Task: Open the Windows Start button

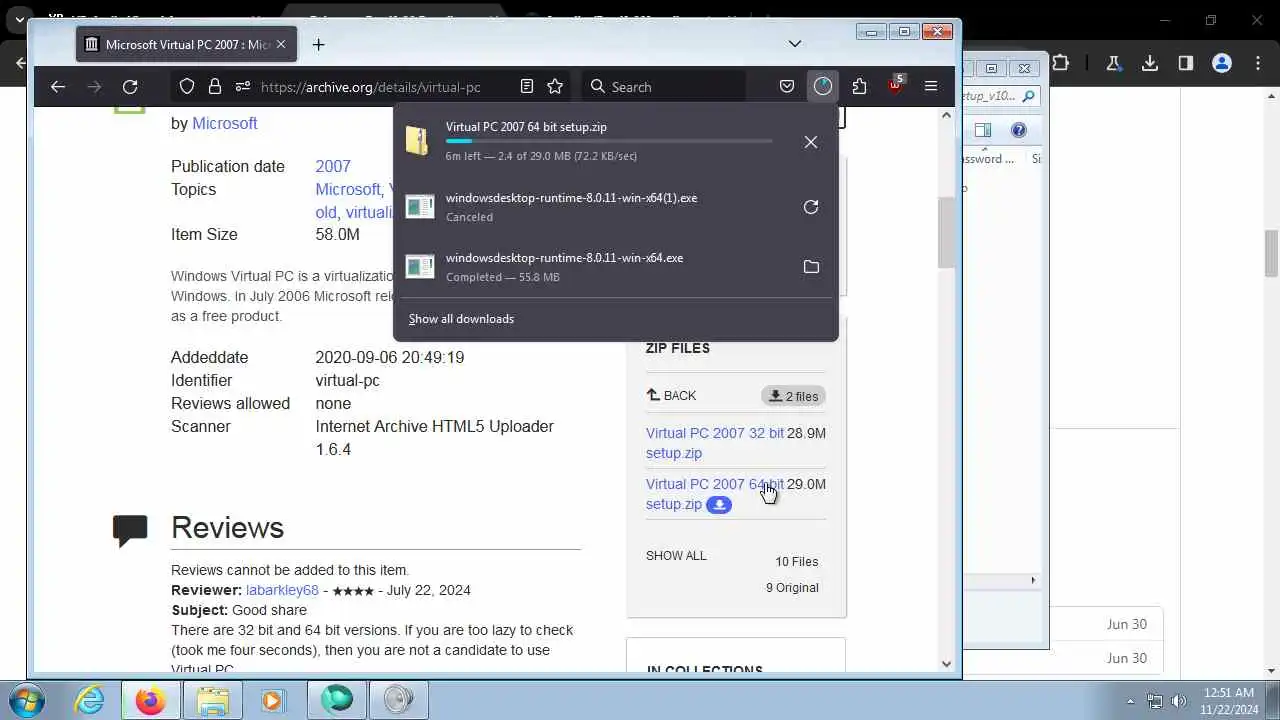Action: pos(28,700)
